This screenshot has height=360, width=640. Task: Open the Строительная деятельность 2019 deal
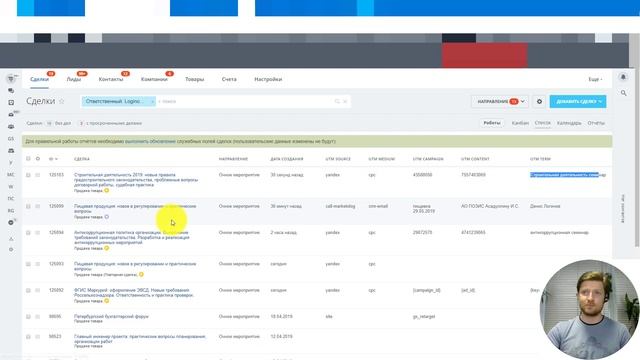[136, 180]
